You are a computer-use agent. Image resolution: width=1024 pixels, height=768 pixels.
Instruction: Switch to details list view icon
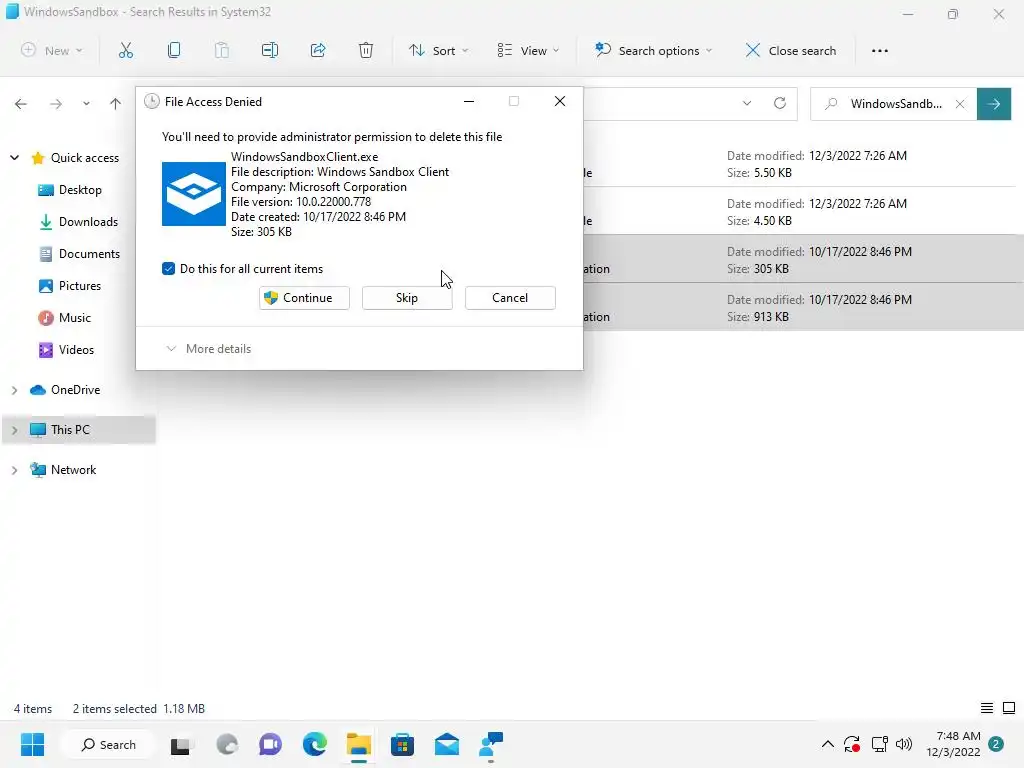click(x=987, y=708)
